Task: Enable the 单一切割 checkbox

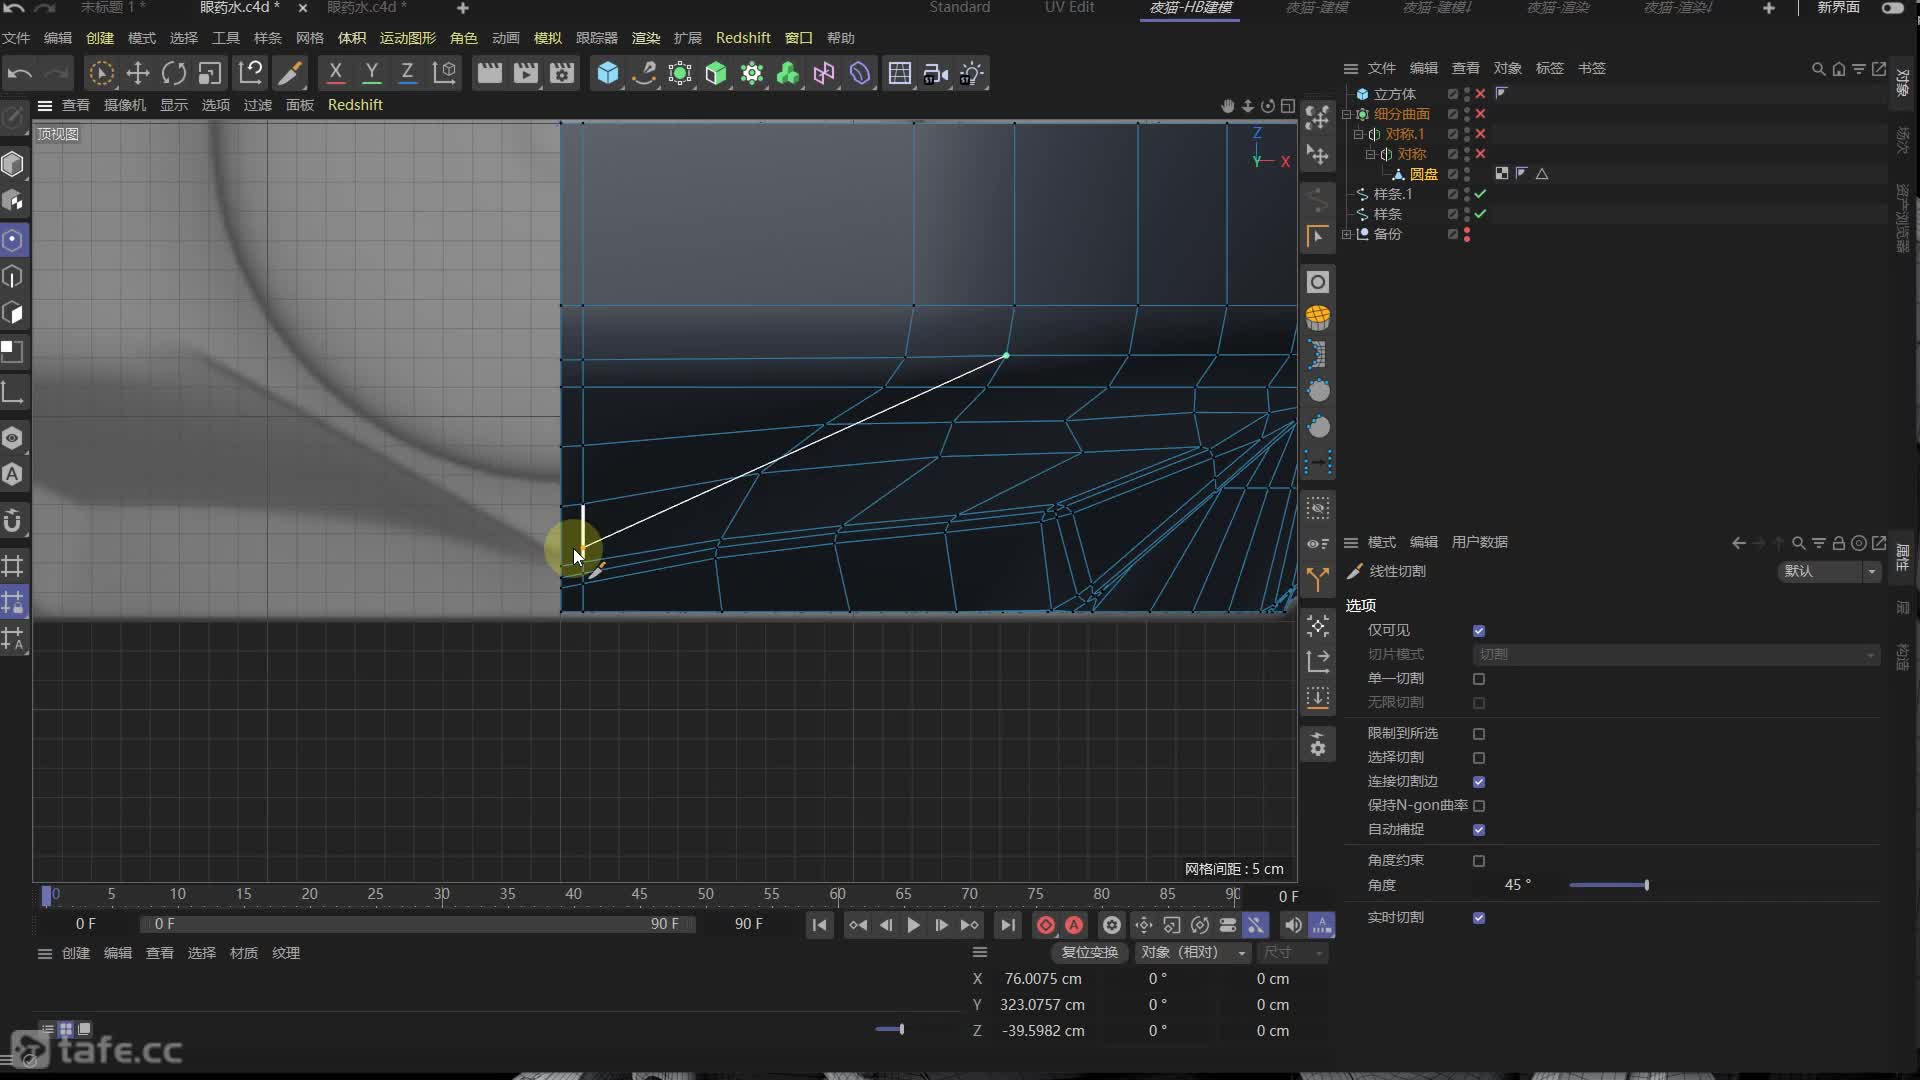Action: [1479, 679]
